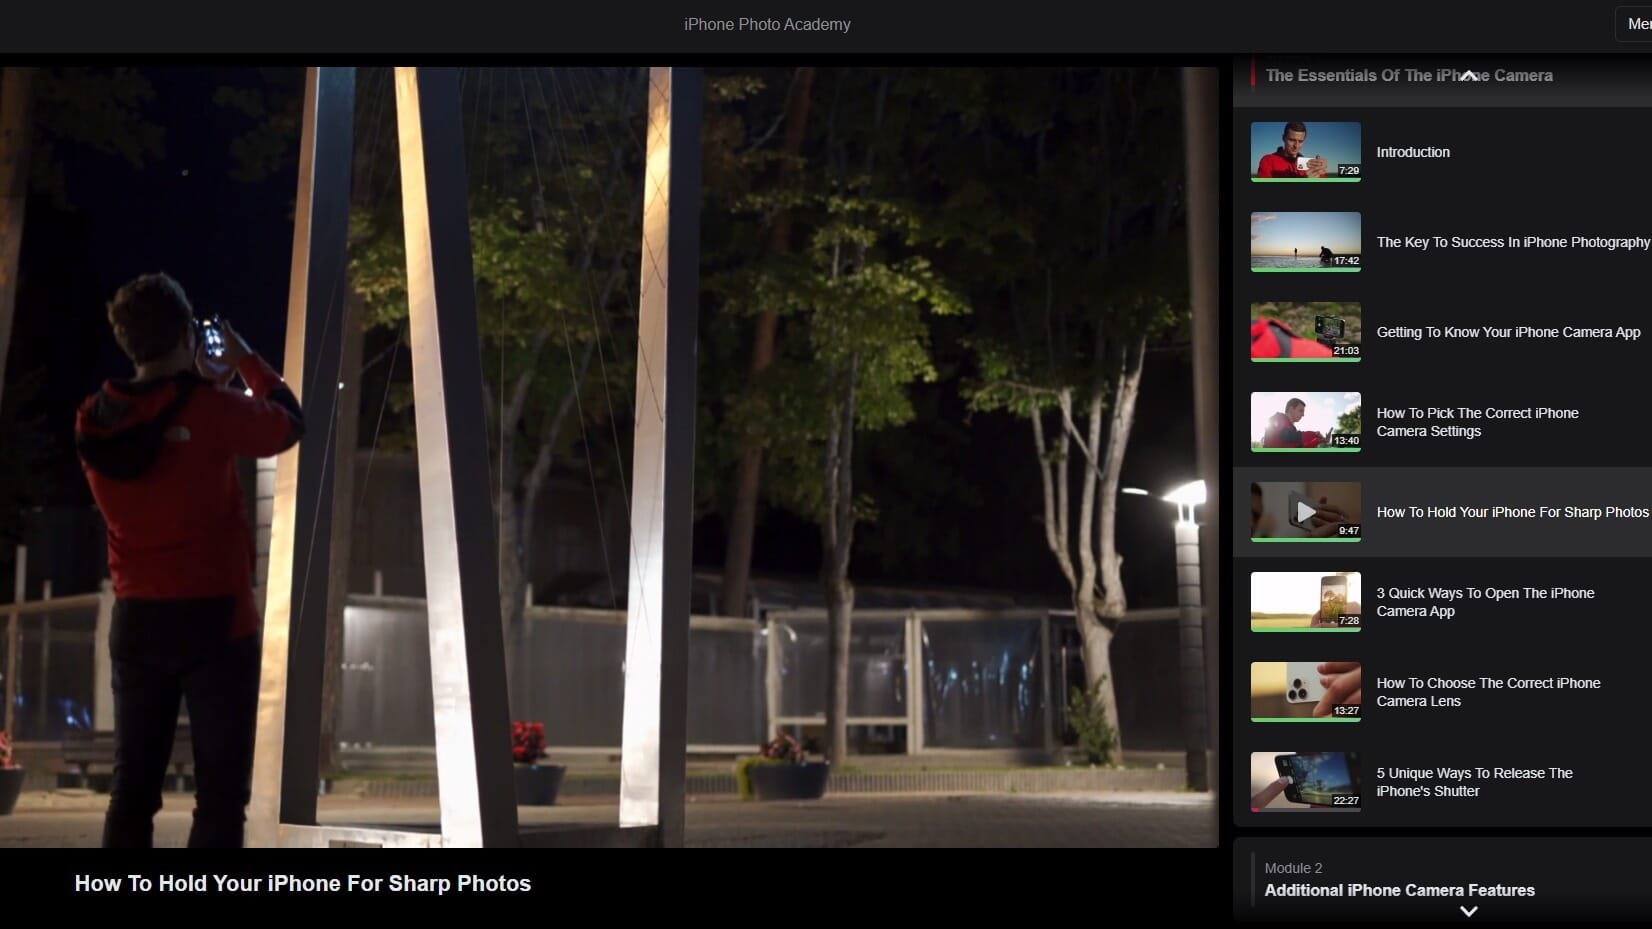Image resolution: width=1652 pixels, height=929 pixels.
Task: Click the Introduction video thumbnail
Action: pos(1305,152)
